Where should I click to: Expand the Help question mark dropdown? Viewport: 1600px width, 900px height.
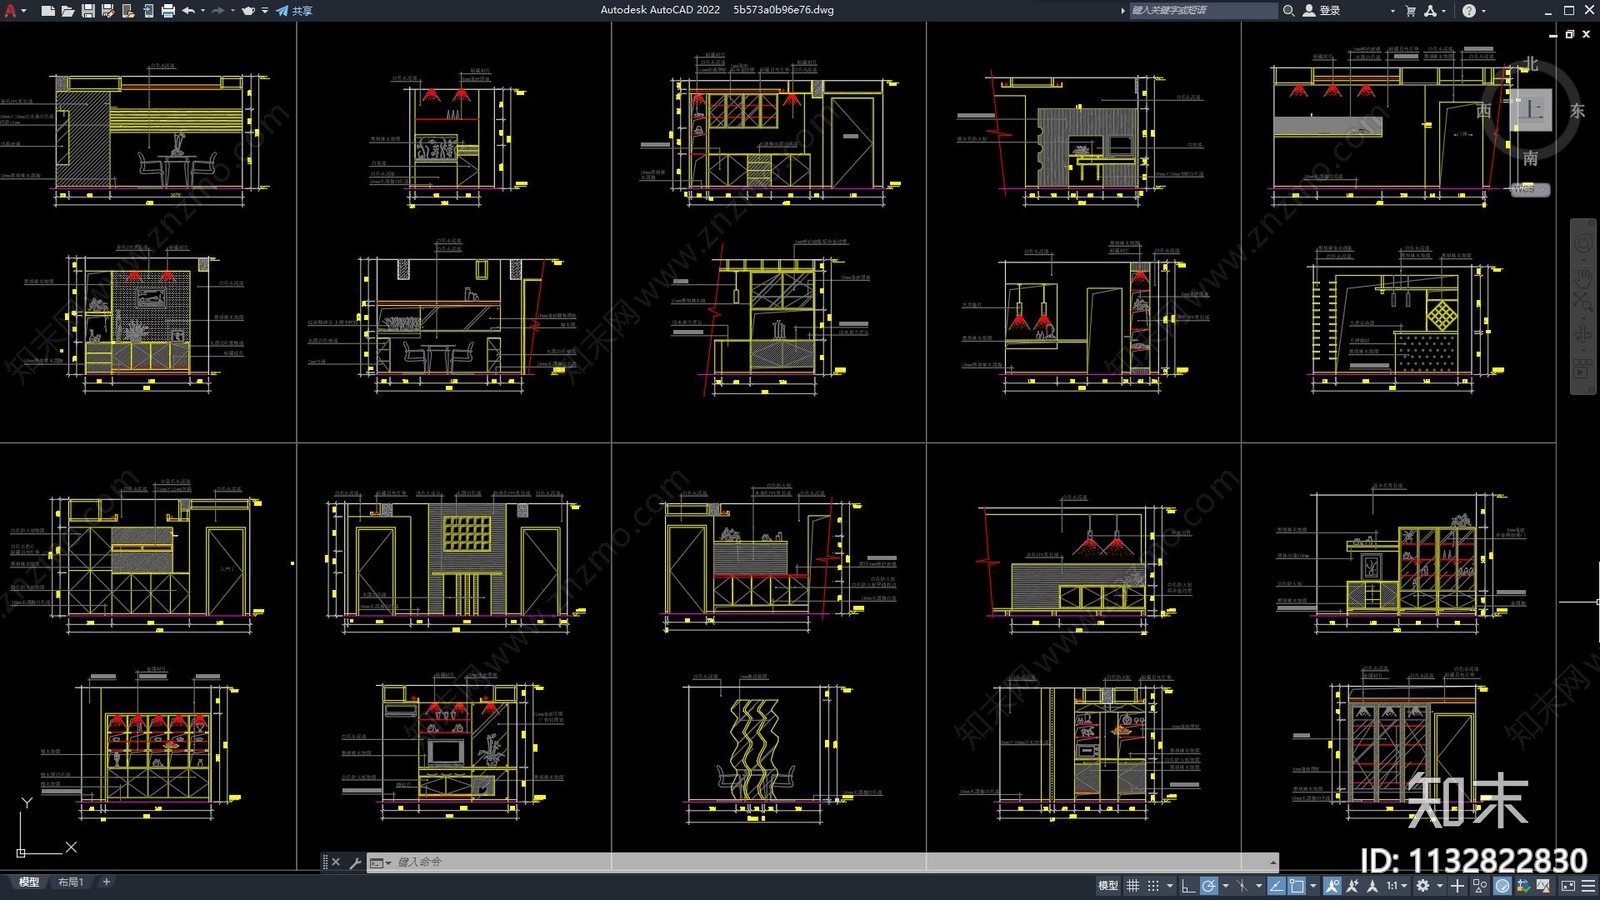tap(1484, 11)
